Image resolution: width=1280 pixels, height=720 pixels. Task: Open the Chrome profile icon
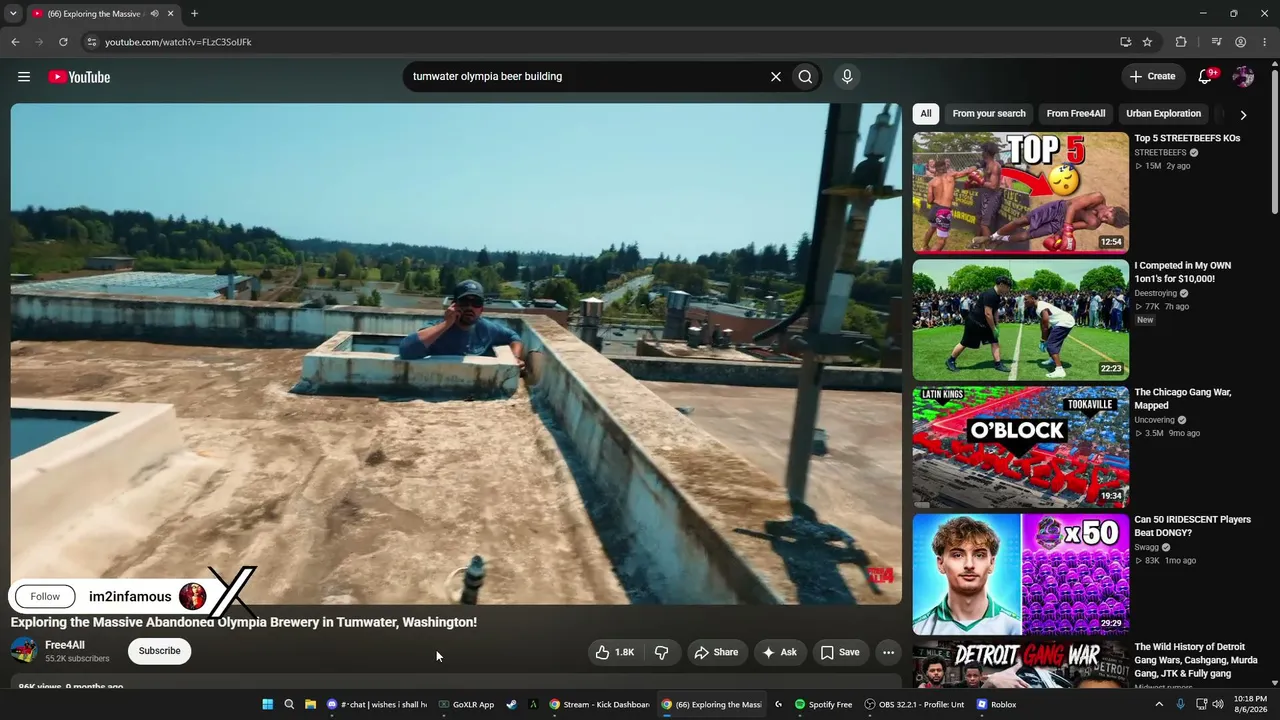(1240, 42)
